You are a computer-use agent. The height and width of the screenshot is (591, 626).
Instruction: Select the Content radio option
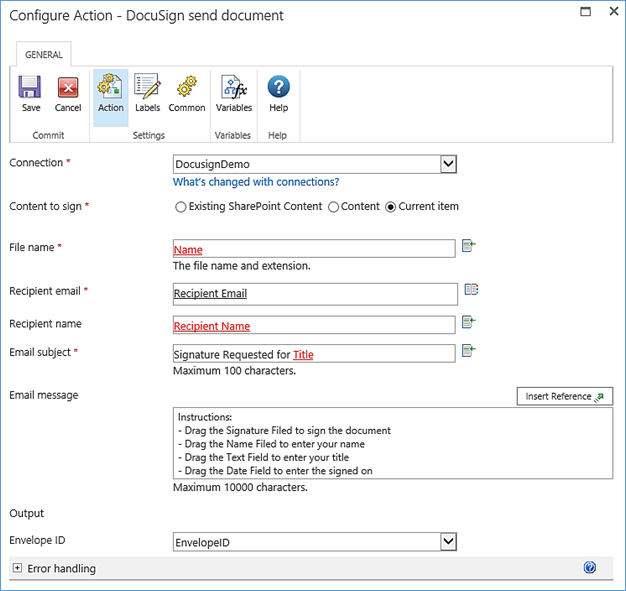coord(333,207)
